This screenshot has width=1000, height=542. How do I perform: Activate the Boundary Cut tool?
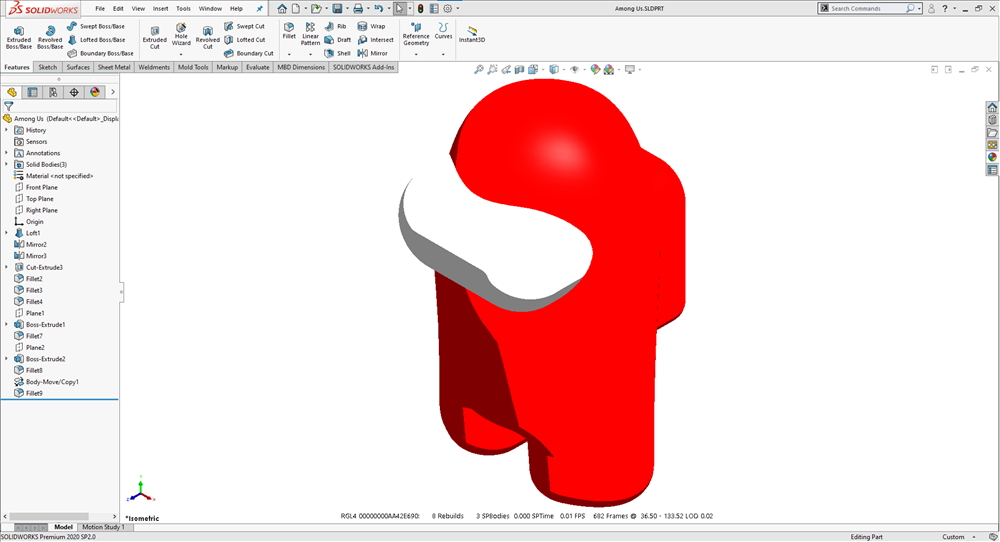pyautogui.click(x=249, y=54)
